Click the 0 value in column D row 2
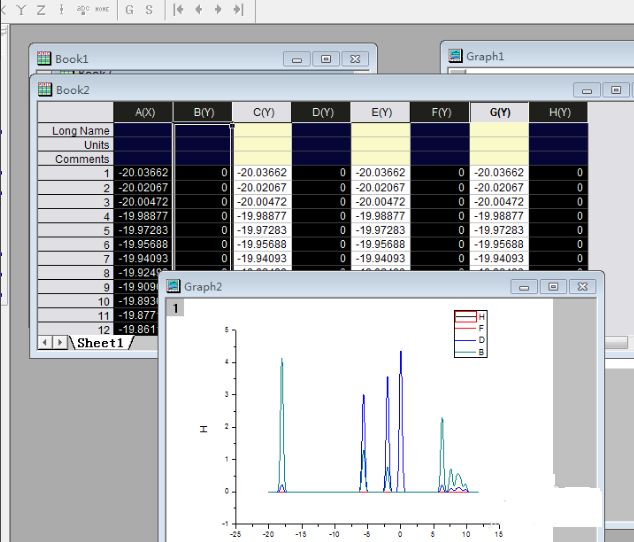The image size is (634, 542). pyautogui.click(x=321, y=187)
